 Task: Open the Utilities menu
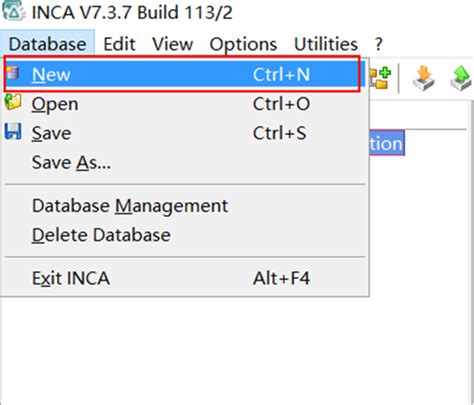(x=326, y=44)
